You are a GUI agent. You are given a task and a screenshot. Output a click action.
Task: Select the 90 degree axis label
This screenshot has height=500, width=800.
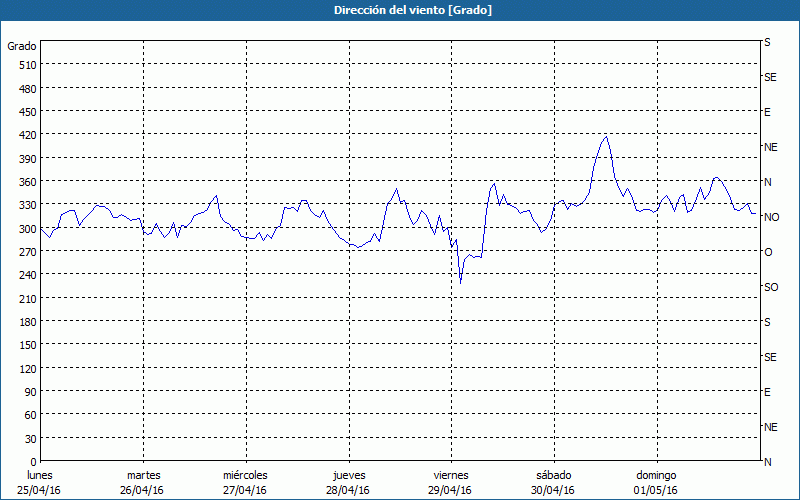[x=25, y=391]
